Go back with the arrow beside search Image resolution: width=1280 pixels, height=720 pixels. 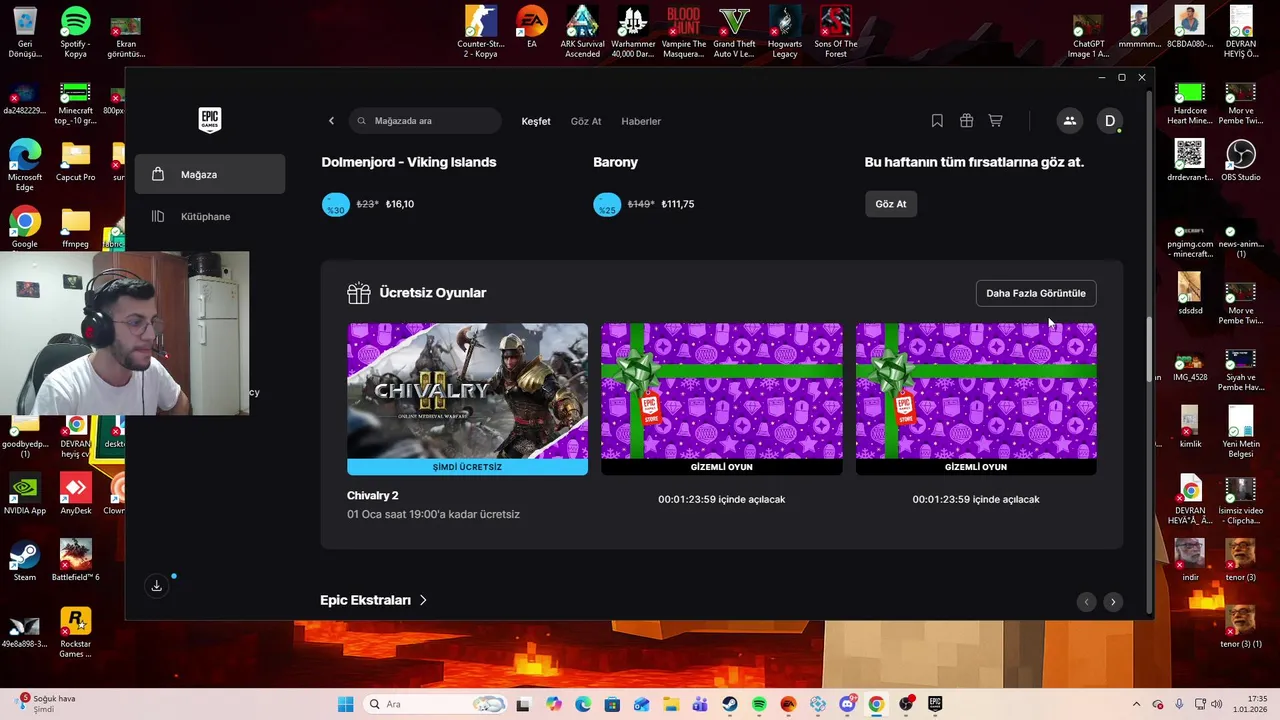pos(332,121)
